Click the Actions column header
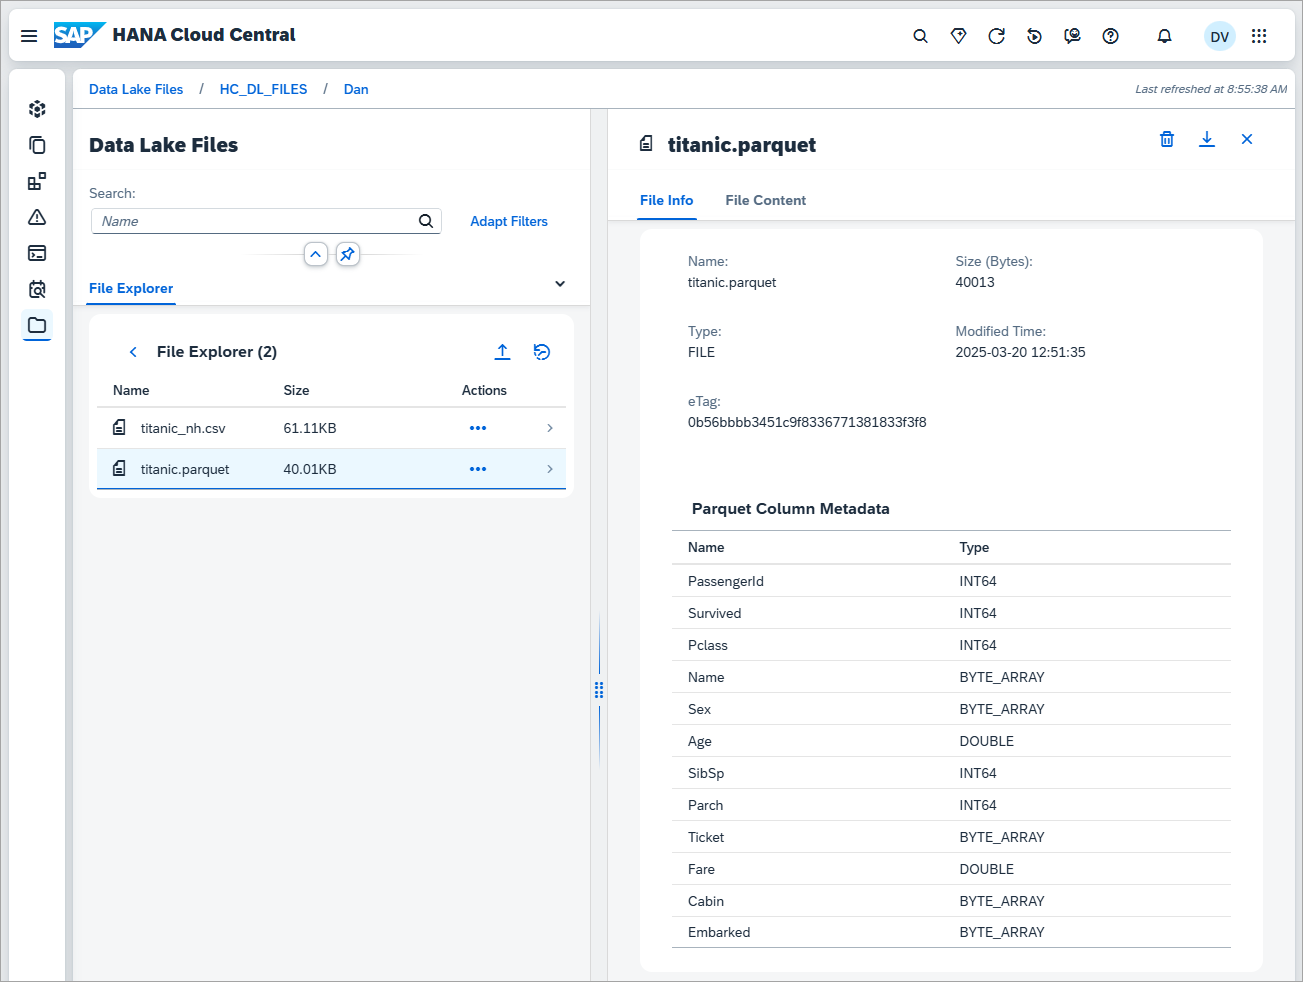This screenshot has height=982, width=1303. tap(484, 390)
